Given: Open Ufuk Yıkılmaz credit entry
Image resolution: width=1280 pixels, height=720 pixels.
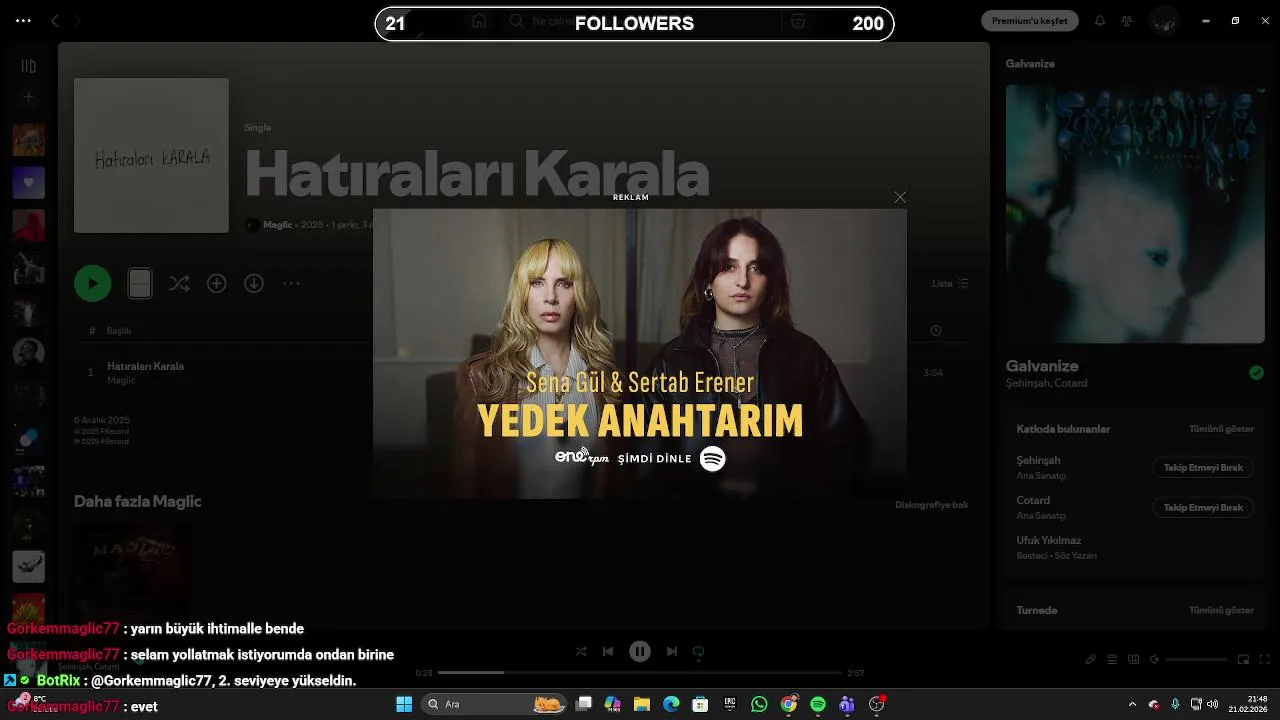Looking at the screenshot, I should point(1049,540).
